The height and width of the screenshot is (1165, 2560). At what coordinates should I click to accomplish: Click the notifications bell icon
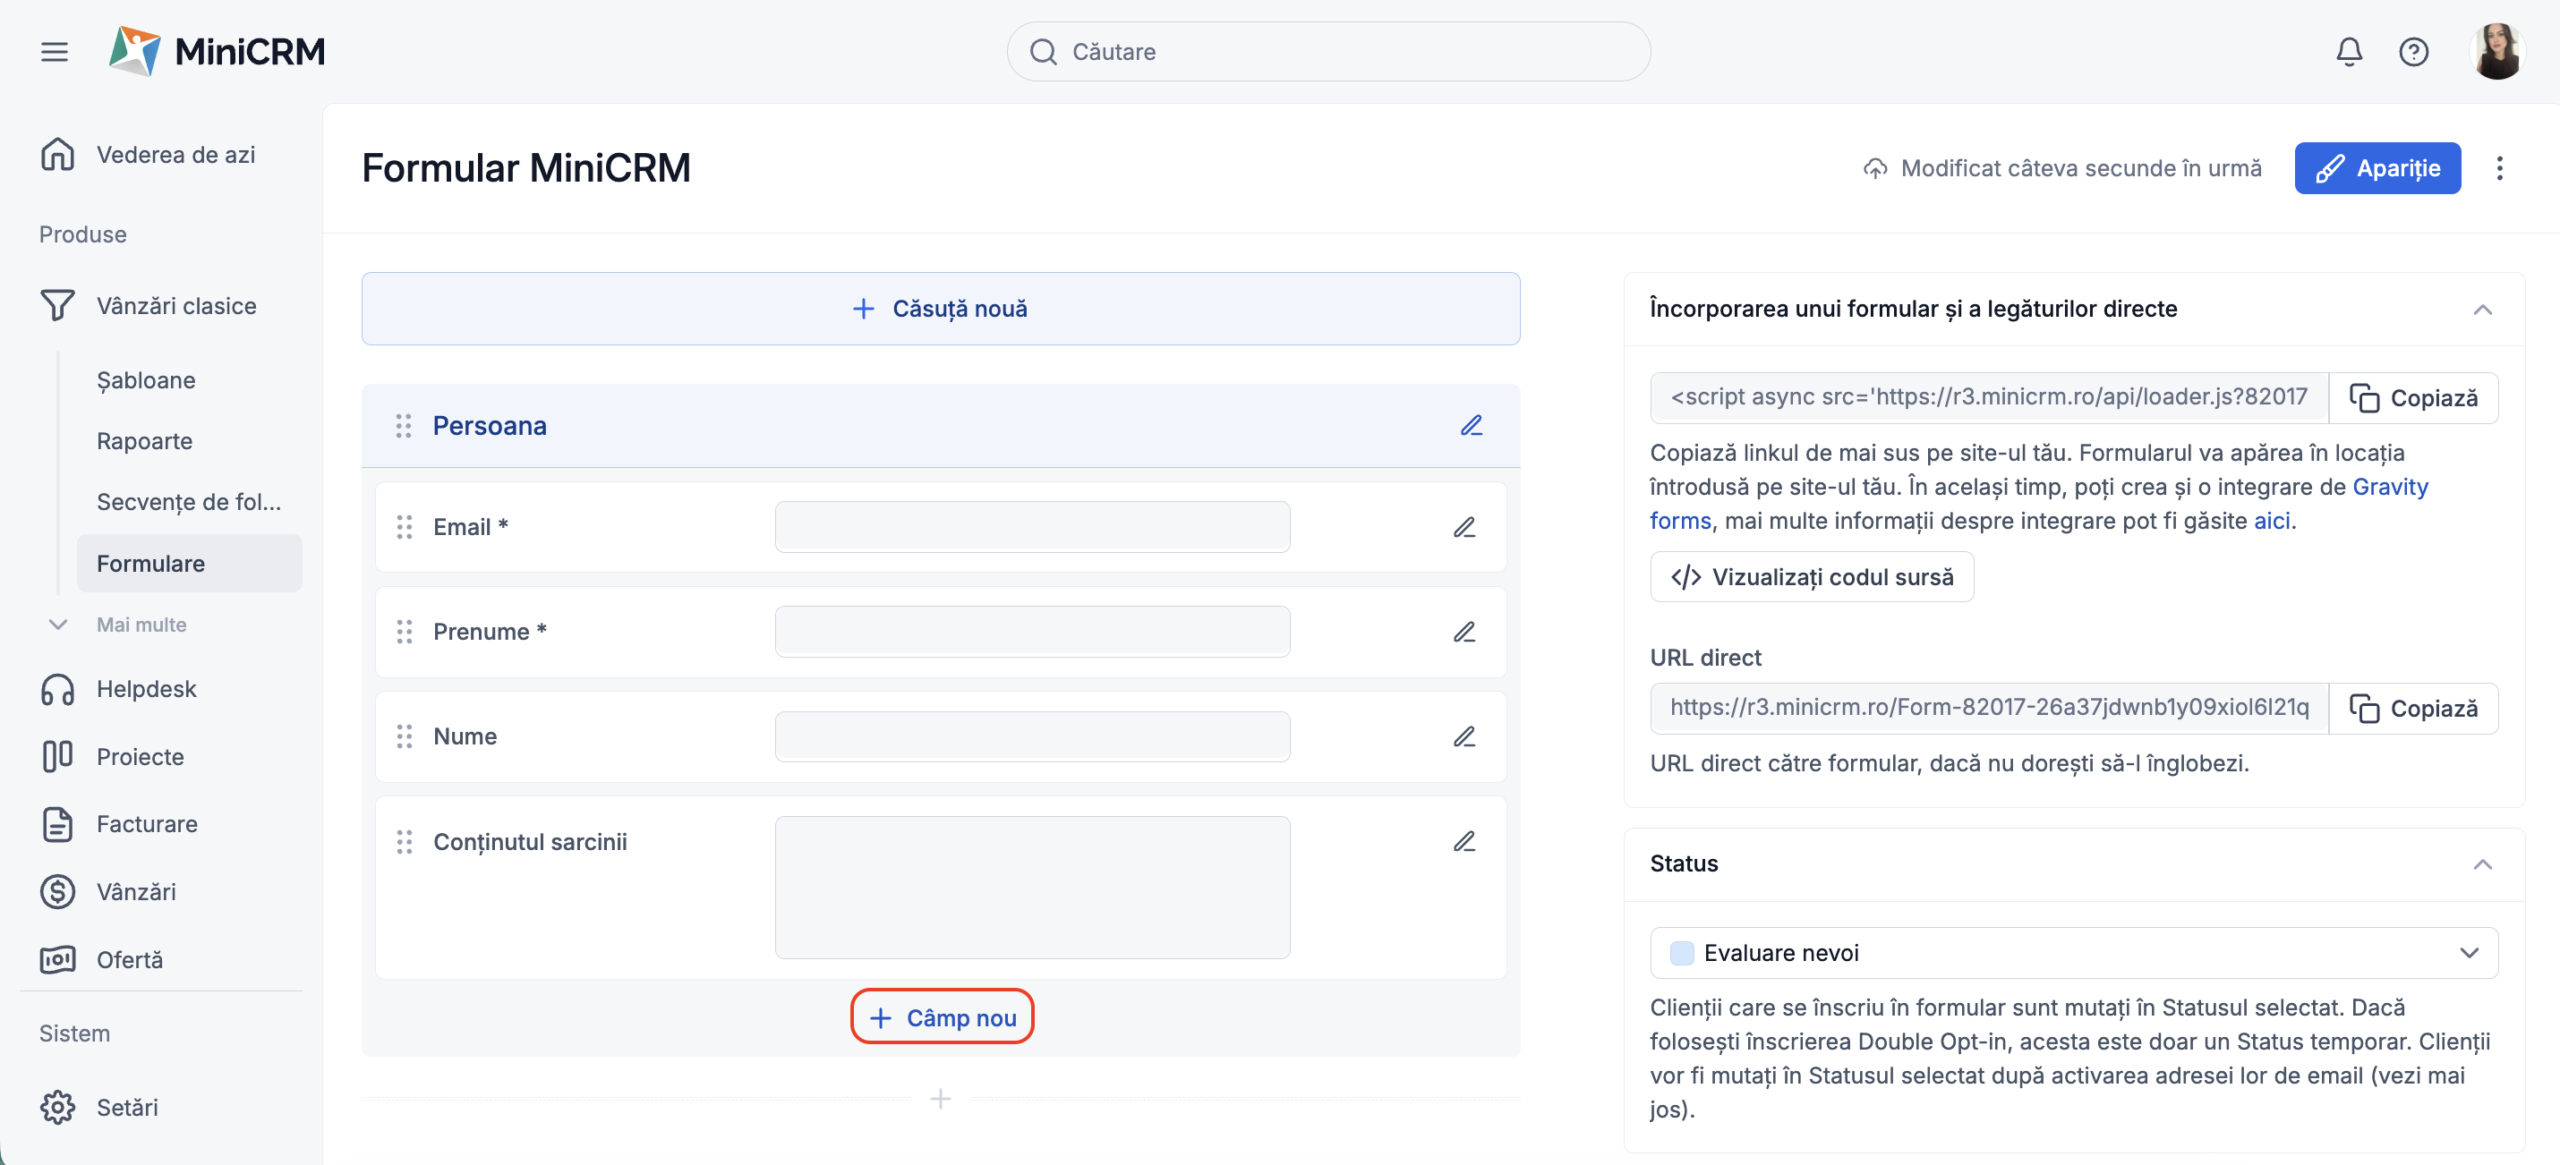tap(2349, 52)
